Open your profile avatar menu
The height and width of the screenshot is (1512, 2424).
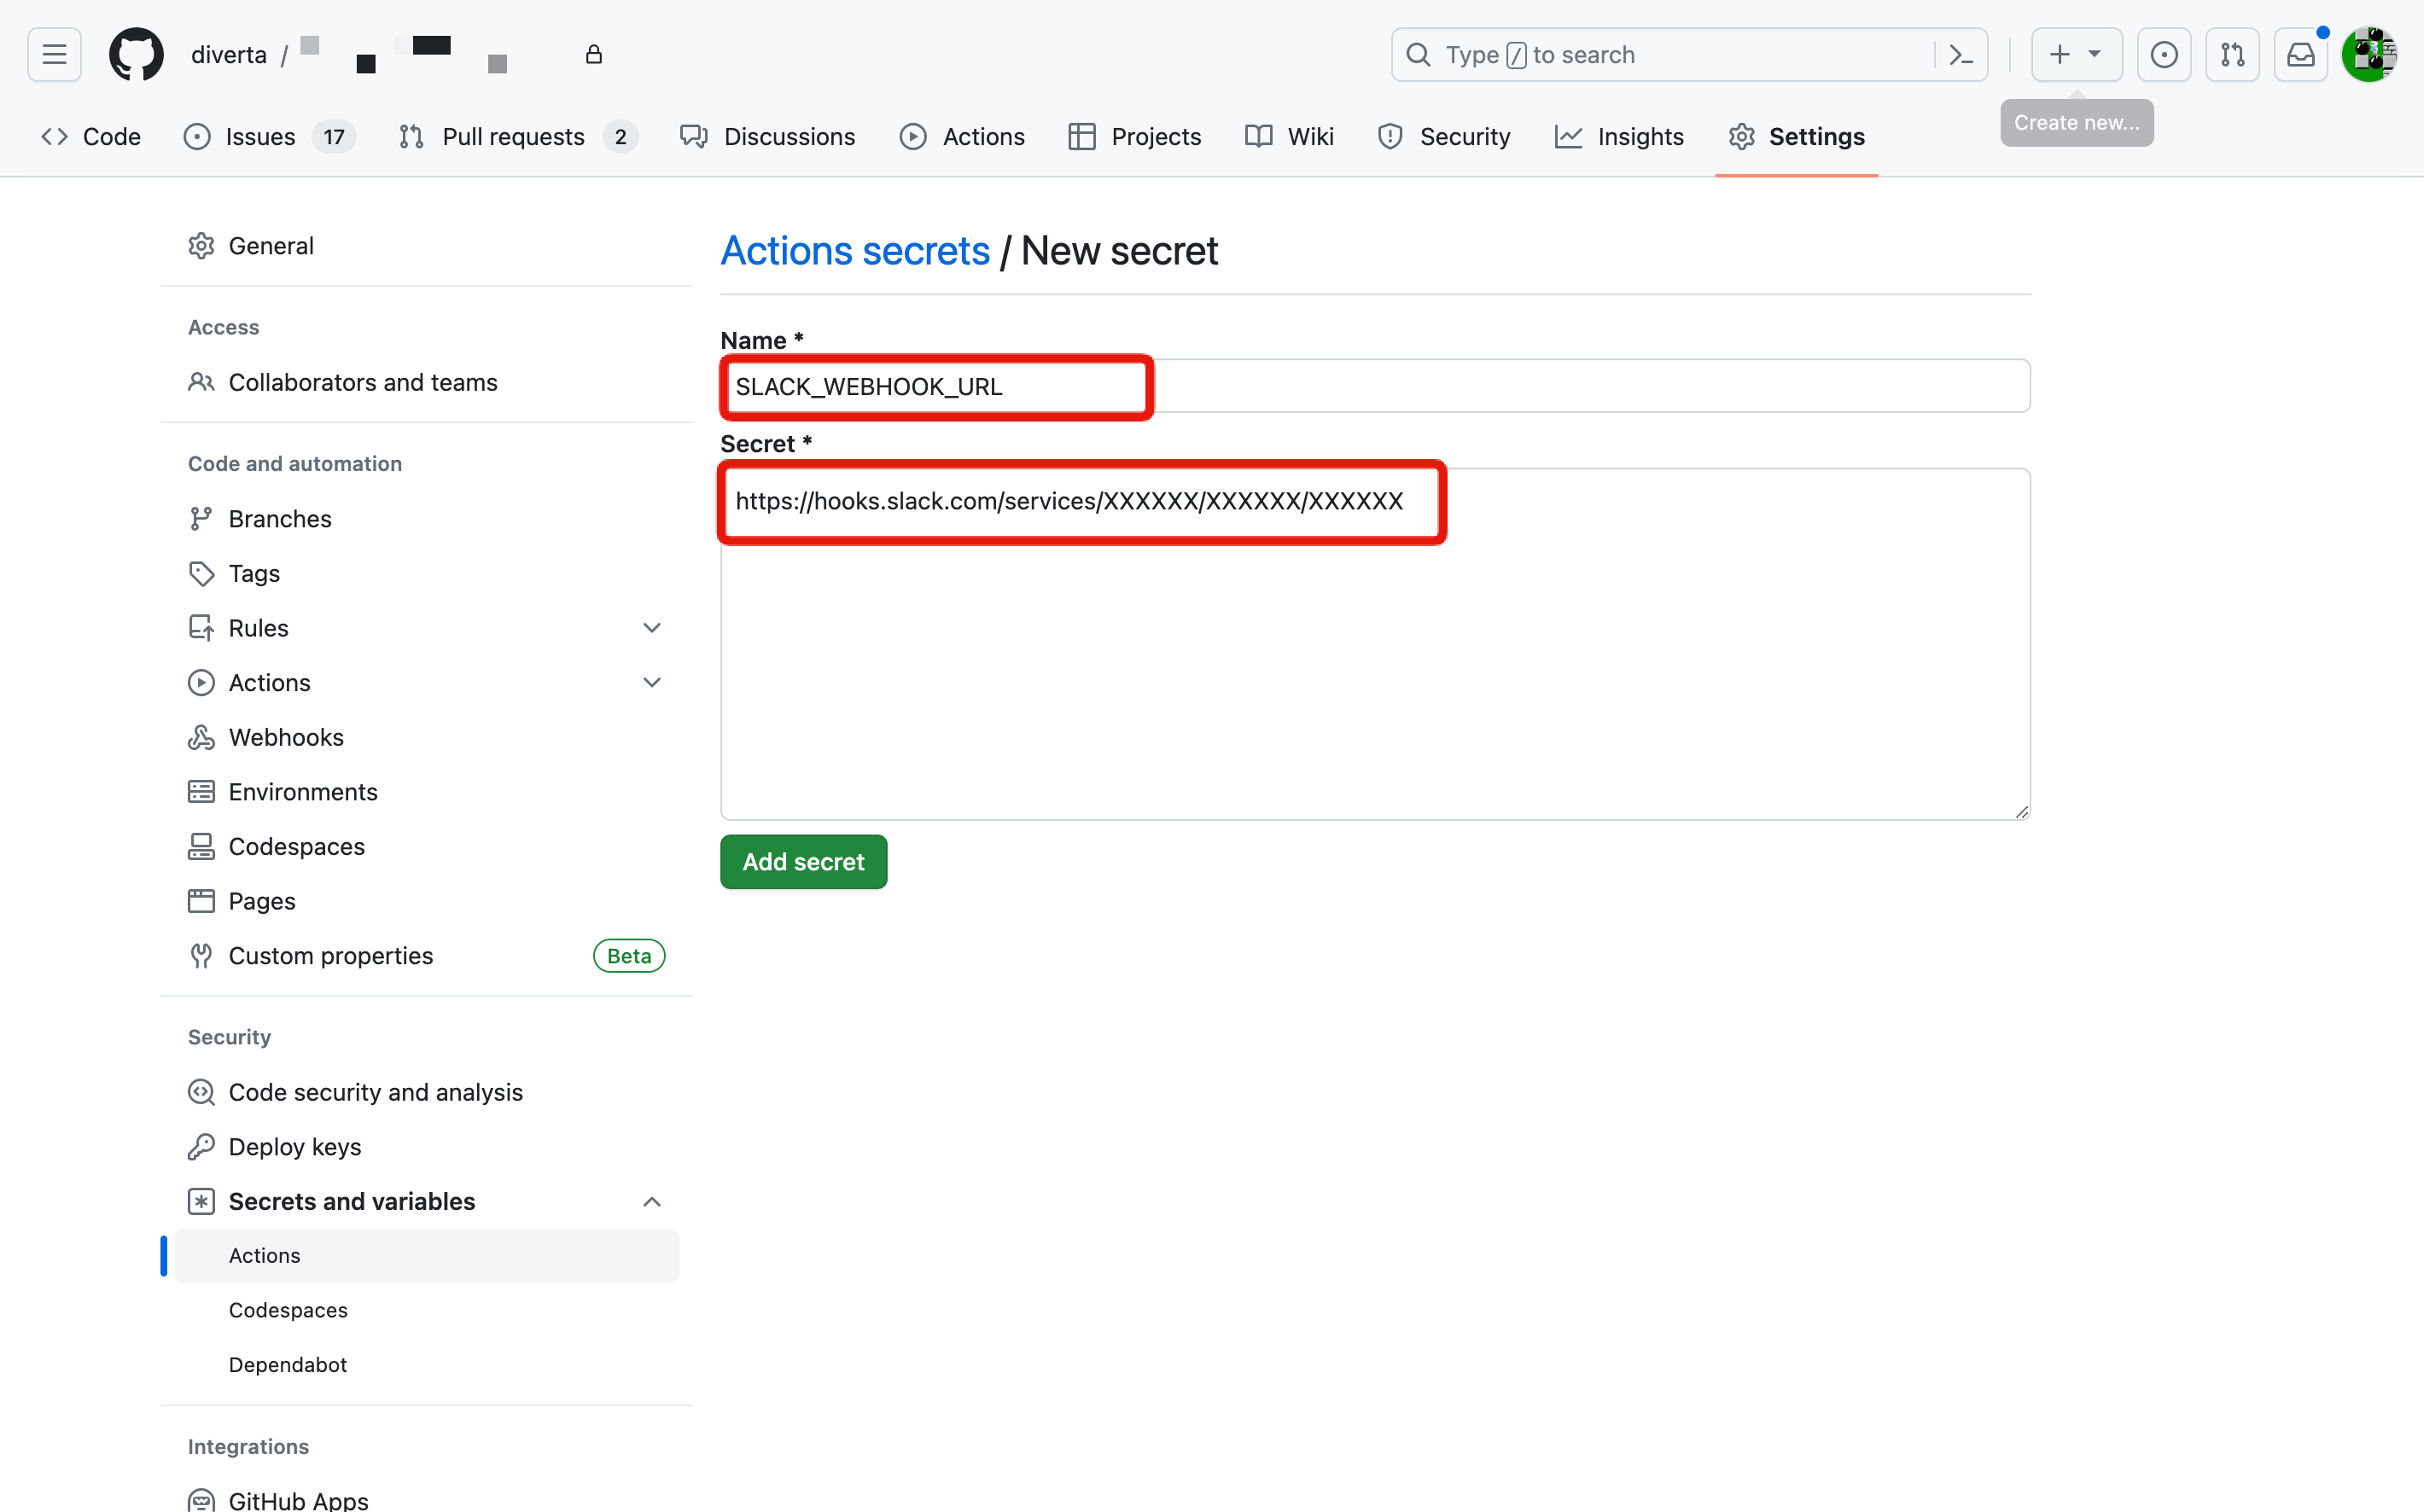(2370, 54)
